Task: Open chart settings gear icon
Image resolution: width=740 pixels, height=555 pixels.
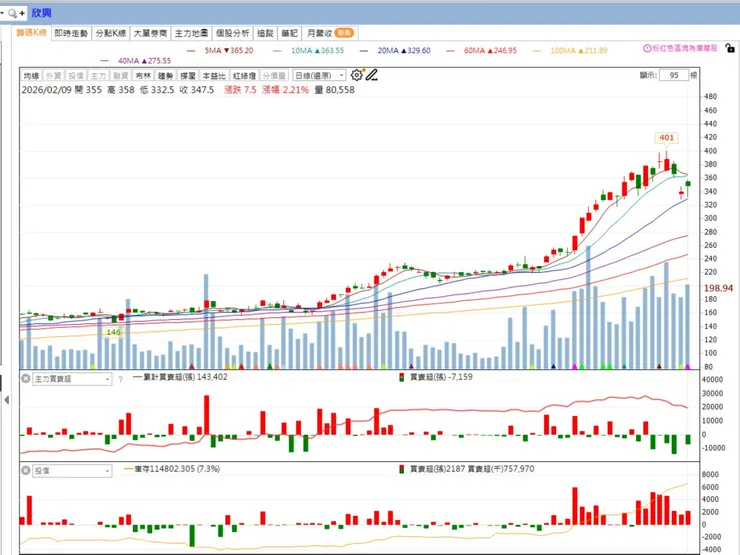Action: tap(357, 75)
